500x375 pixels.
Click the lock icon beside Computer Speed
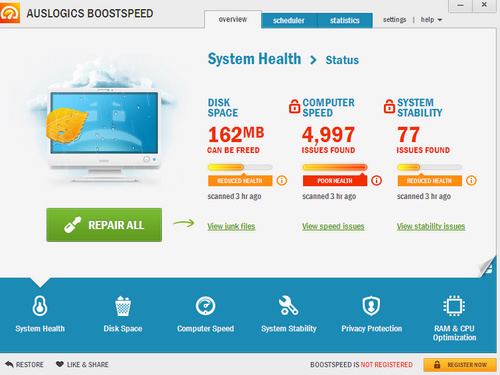[x=294, y=106]
